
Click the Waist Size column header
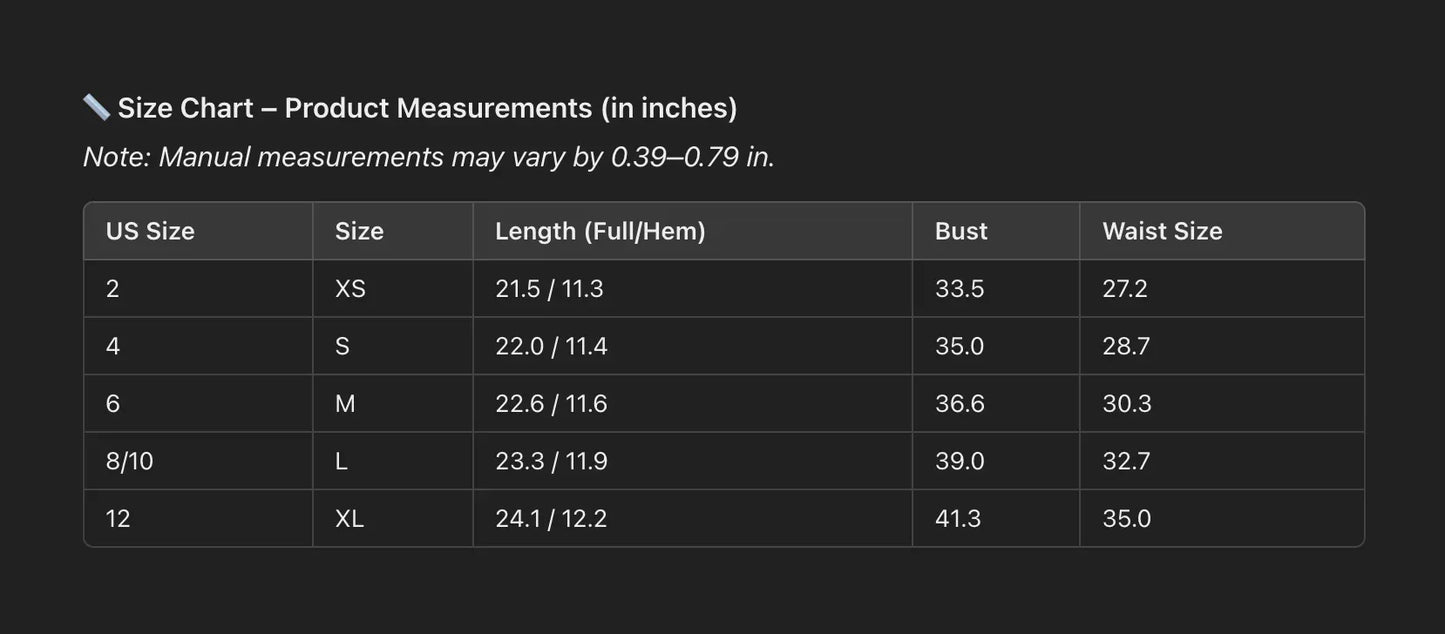point(1162,231)
